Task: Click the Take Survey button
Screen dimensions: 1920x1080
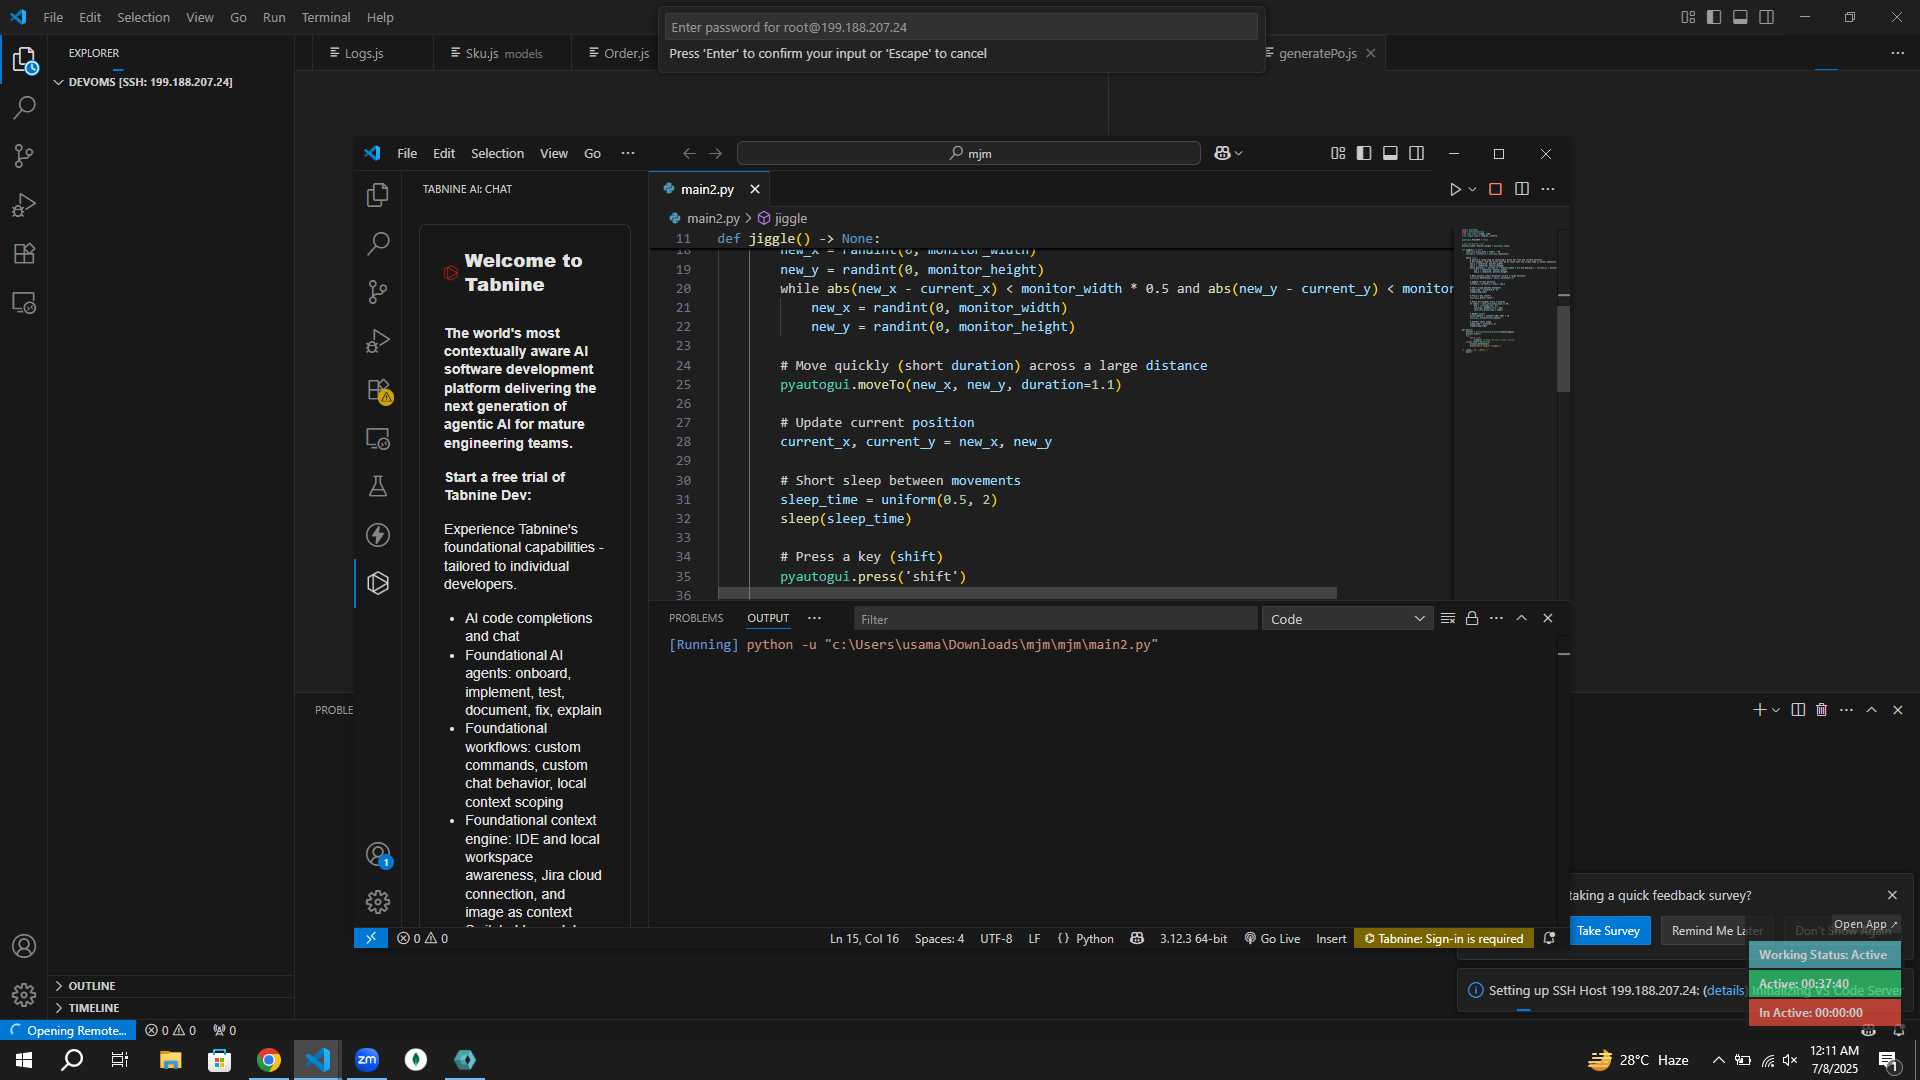Action: pos(1608,930)
